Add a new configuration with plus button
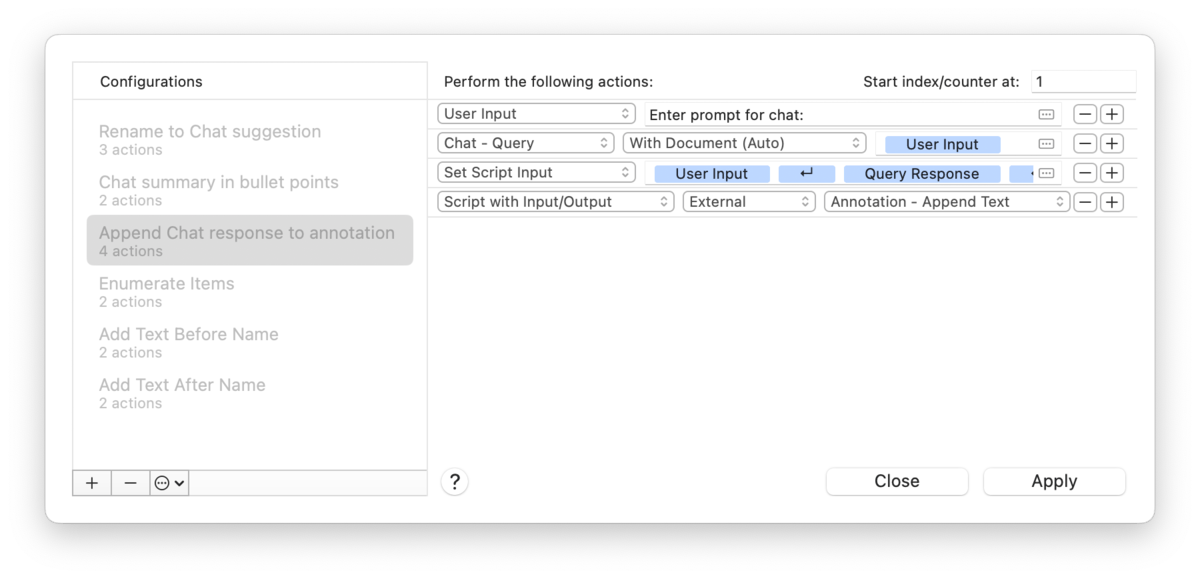1200x579 pixels. coord(92,483)
